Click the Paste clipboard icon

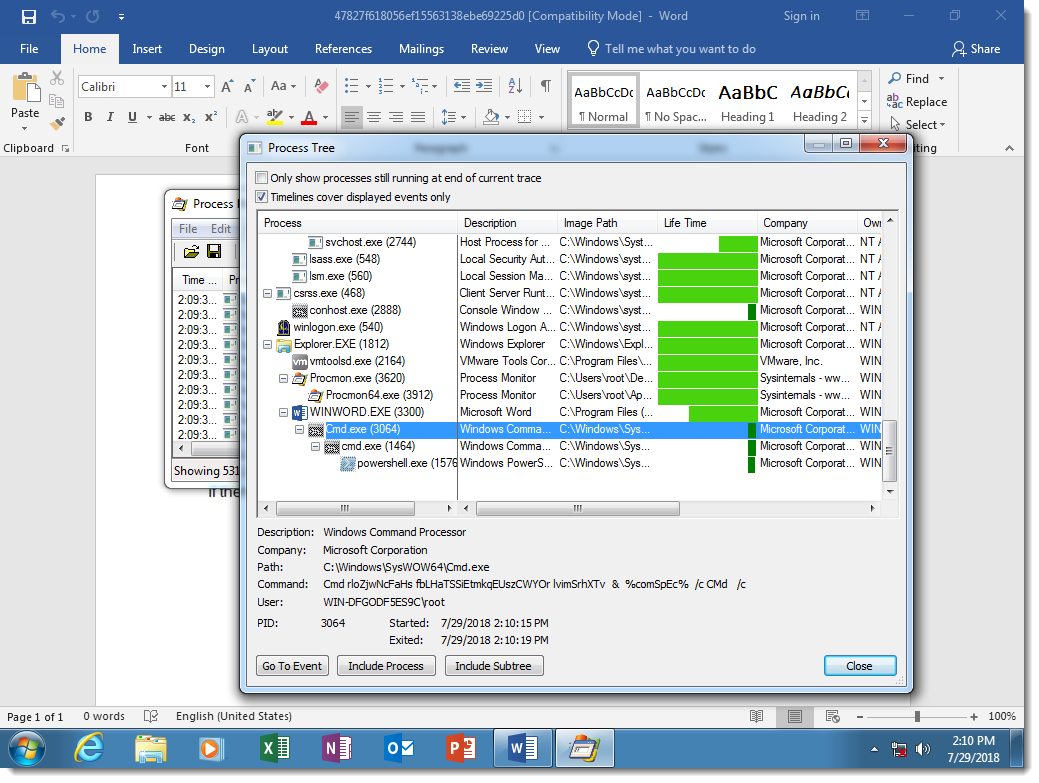(25, 89)
